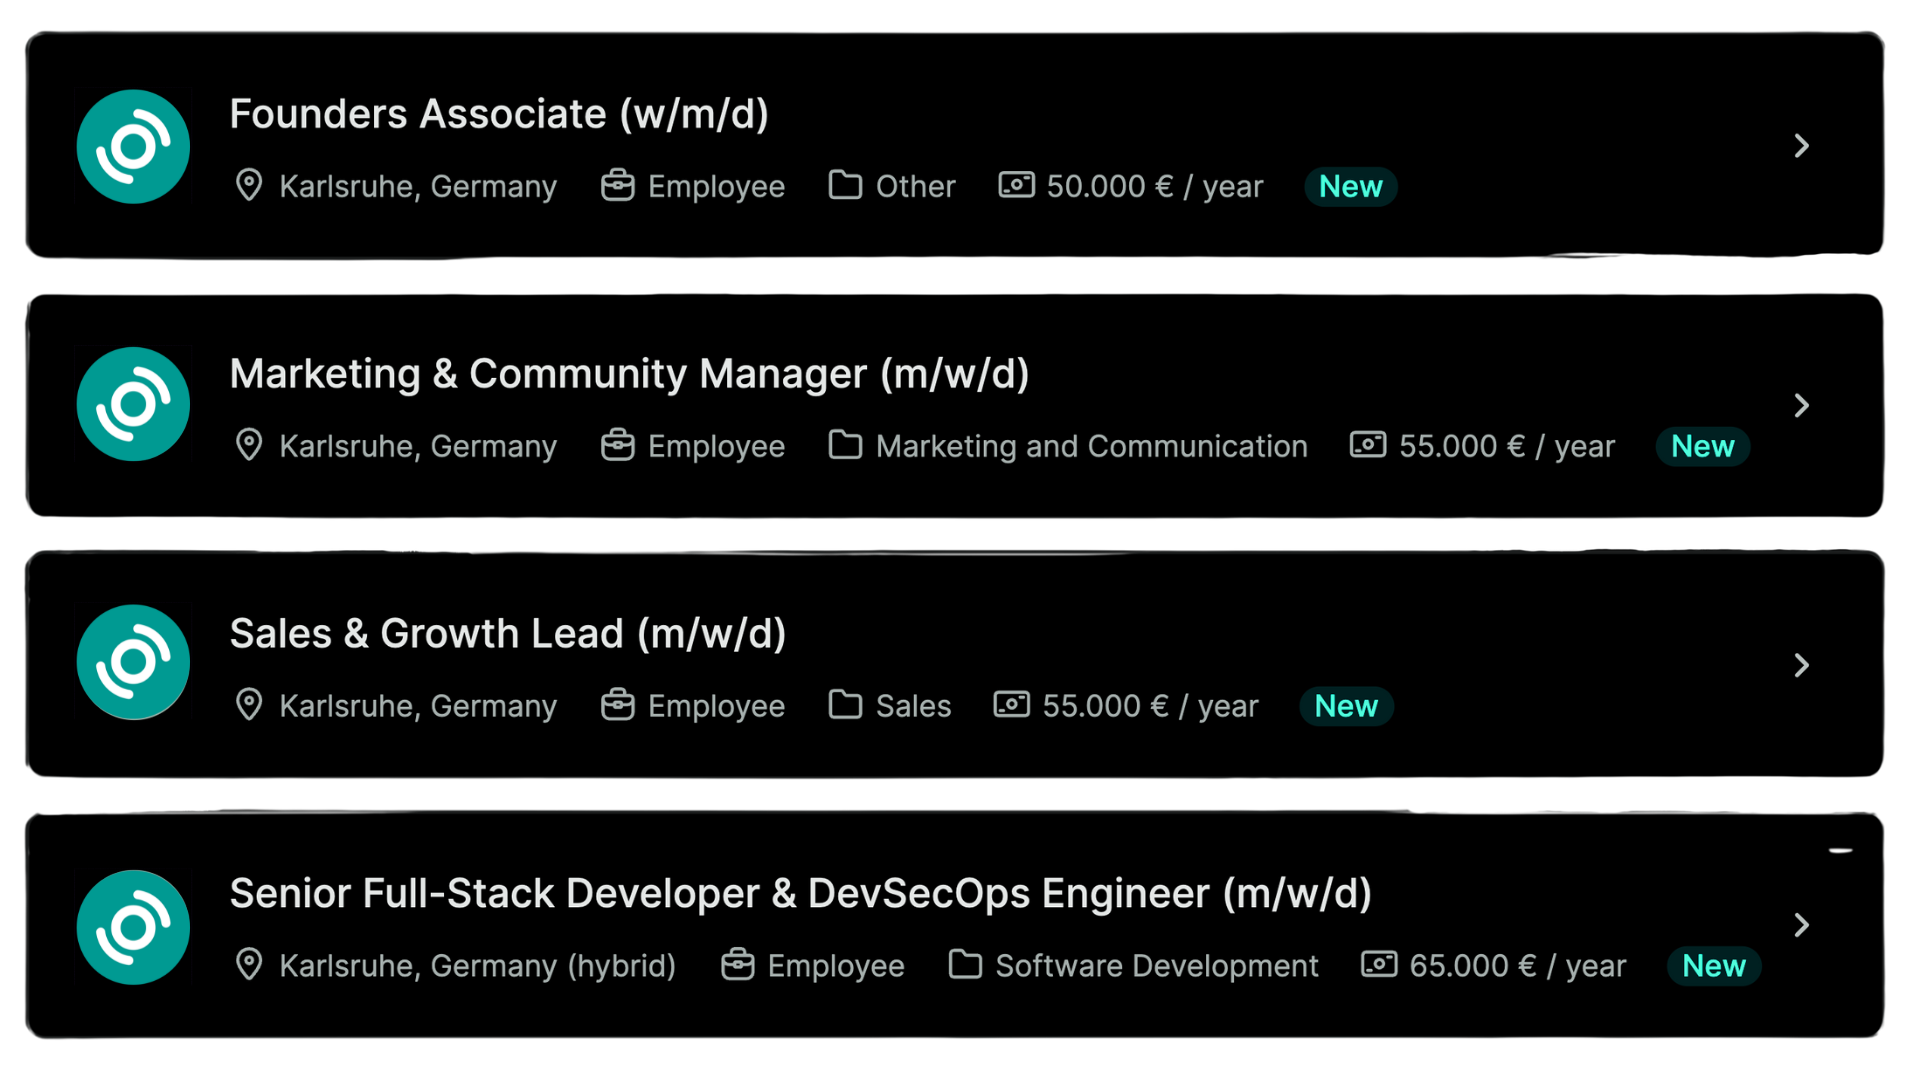Viewport: 1920px width, 1080px height.
Task: Click salary banknote icon beside 50.000 € / year
Action: point(1016,186)
